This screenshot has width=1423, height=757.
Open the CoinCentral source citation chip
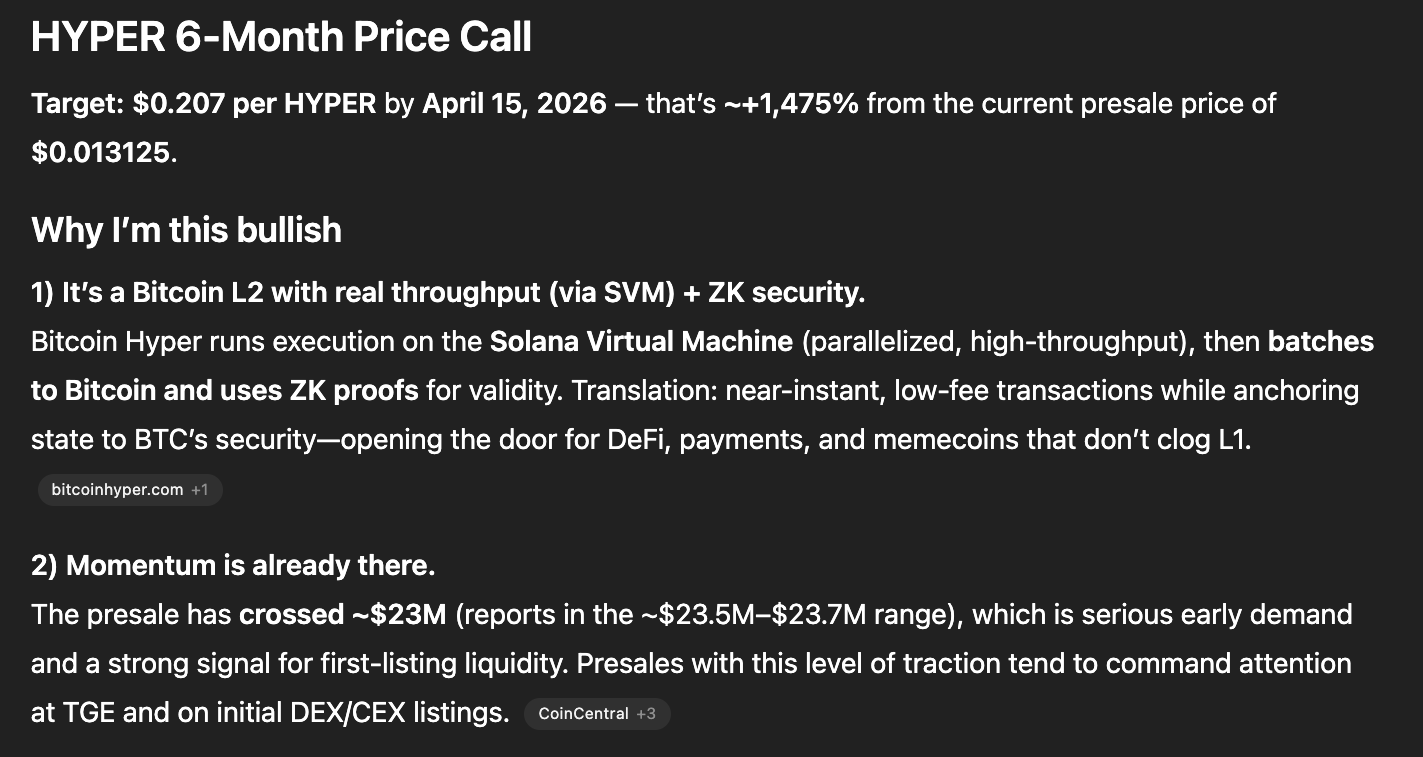click(x=583, y=714)
